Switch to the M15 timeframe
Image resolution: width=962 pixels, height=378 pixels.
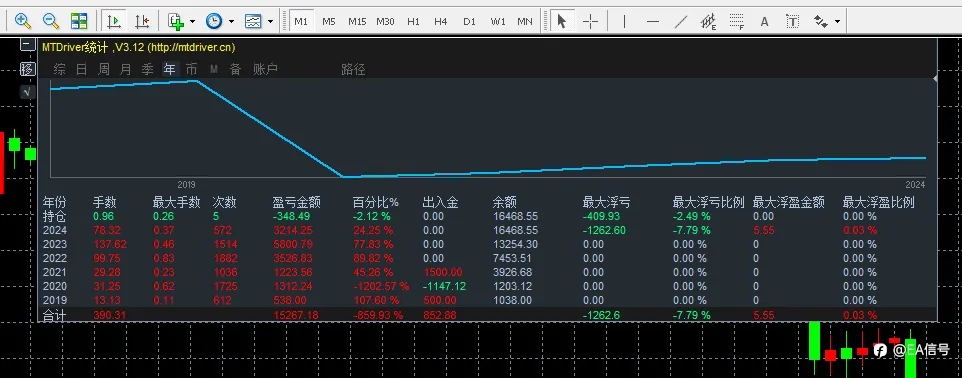[357, 21]
